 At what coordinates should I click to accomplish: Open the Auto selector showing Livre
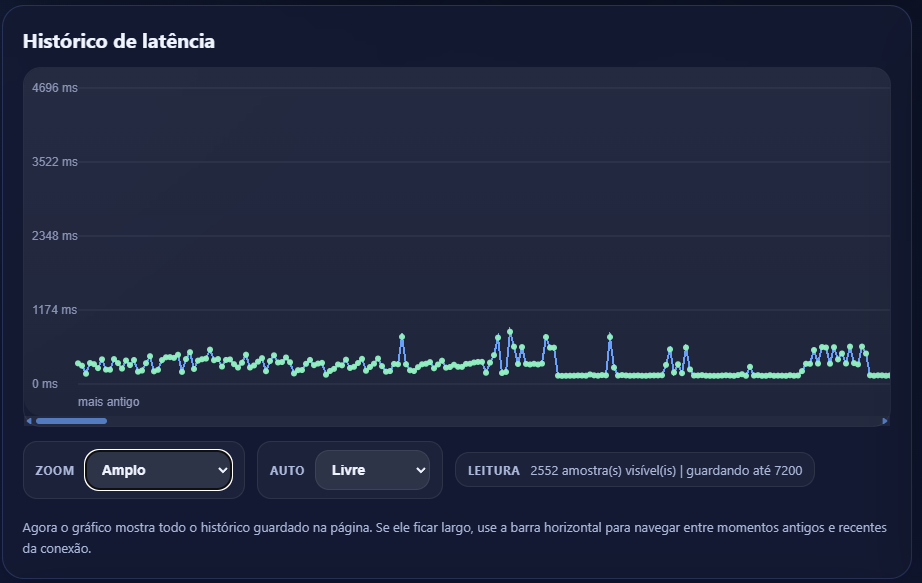tap(371, 470)
